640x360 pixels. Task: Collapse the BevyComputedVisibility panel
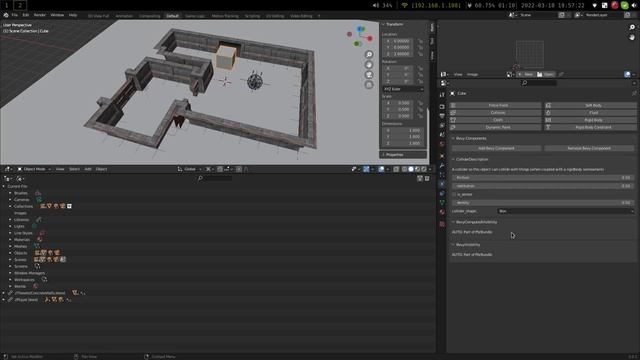pos(453,222)
